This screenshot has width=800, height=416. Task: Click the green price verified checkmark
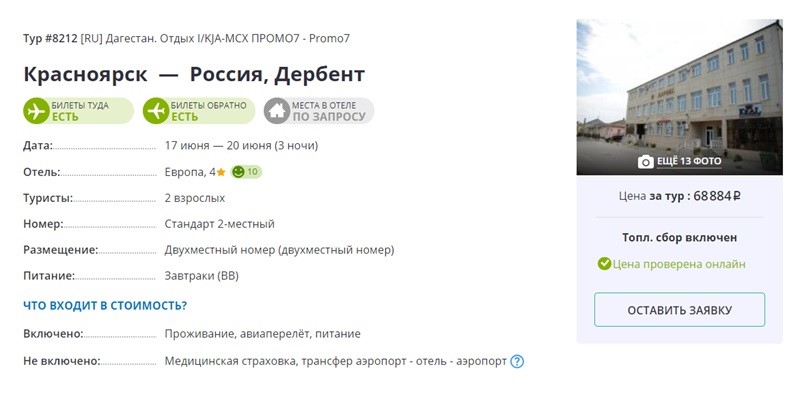point(604,264)
